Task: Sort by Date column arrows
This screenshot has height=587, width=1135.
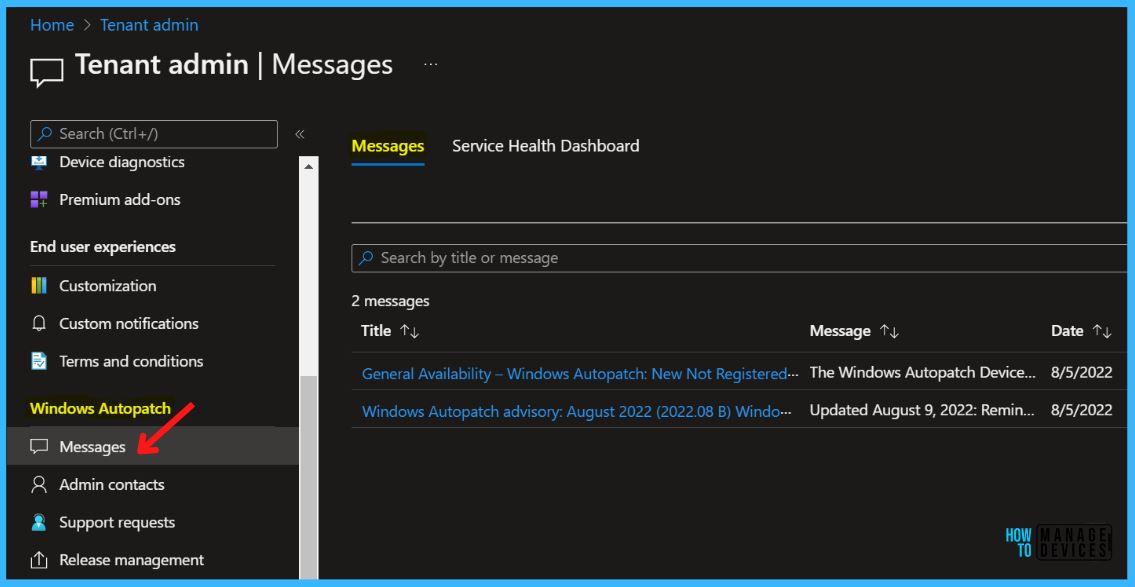Action: click(1102, 331)
